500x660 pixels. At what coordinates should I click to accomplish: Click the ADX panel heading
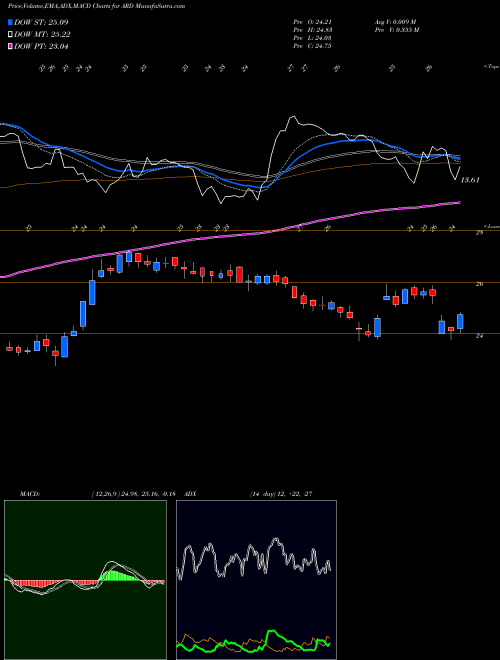coord(191,494)
